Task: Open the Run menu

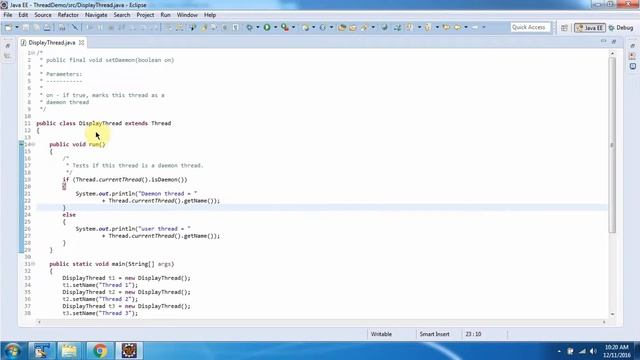Action: point(165,15)
